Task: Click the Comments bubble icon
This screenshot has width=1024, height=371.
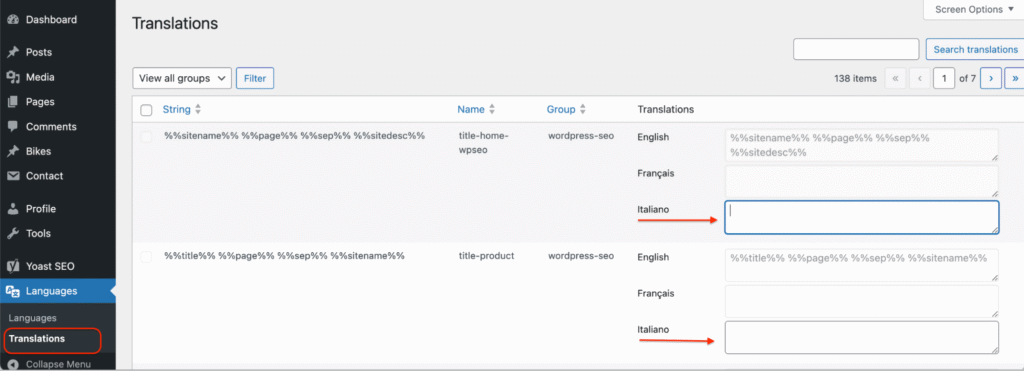Action: click(x=12, y=127)
